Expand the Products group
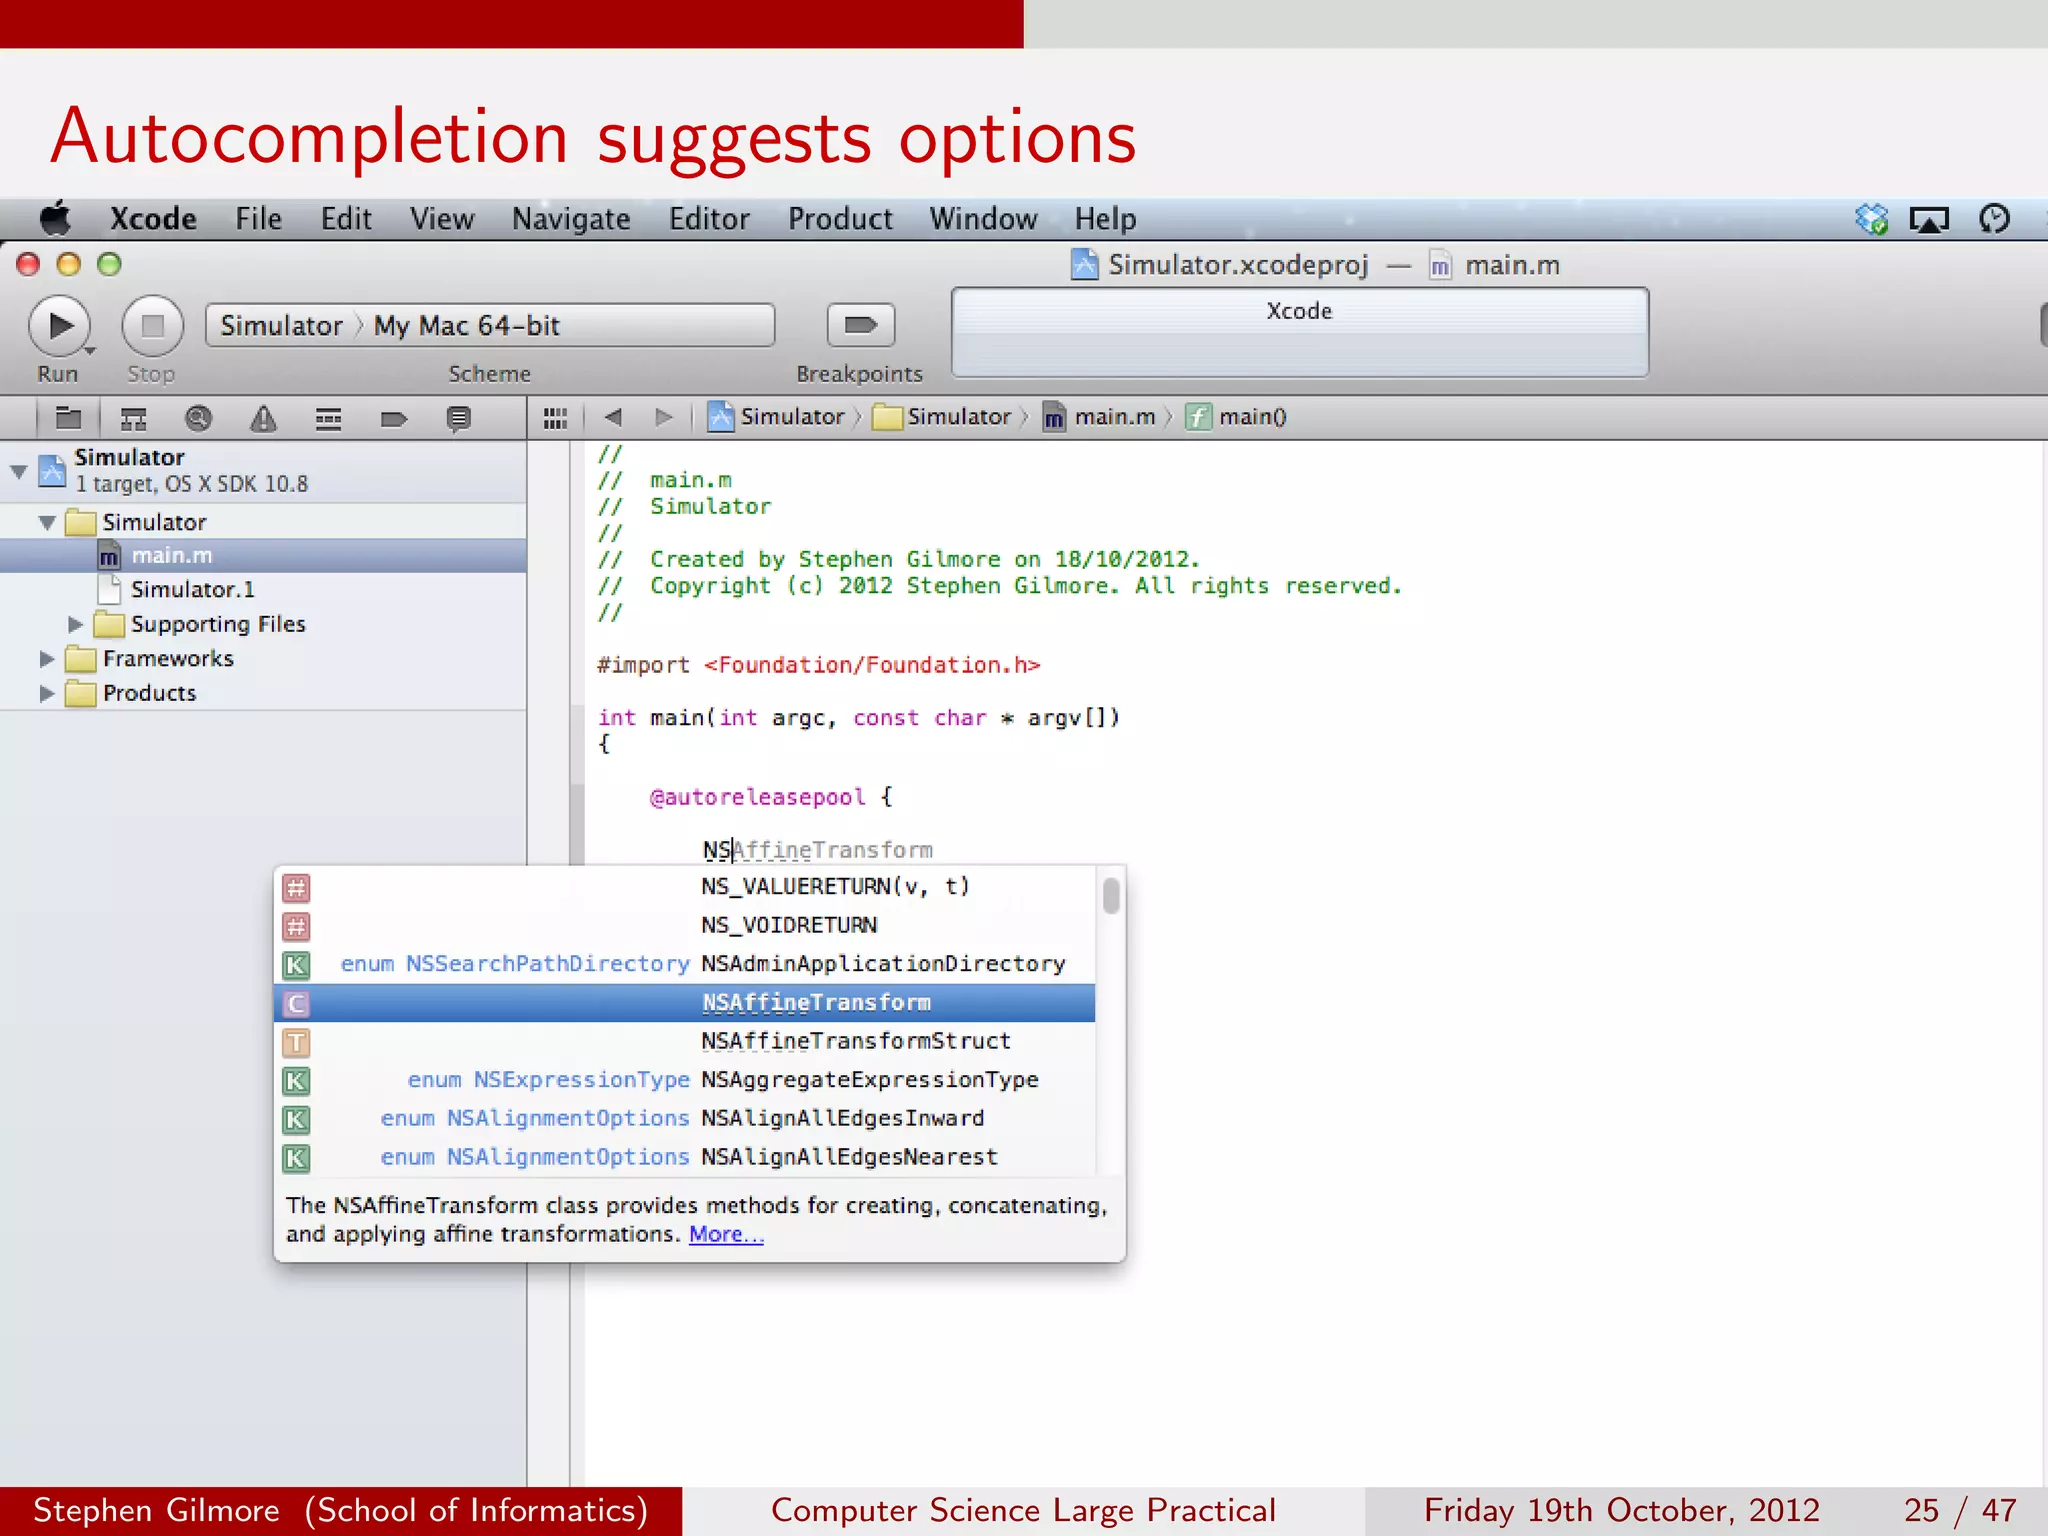Image resolution: width=2048 pixels, height=1536 pixels. (x=46, y=693)
